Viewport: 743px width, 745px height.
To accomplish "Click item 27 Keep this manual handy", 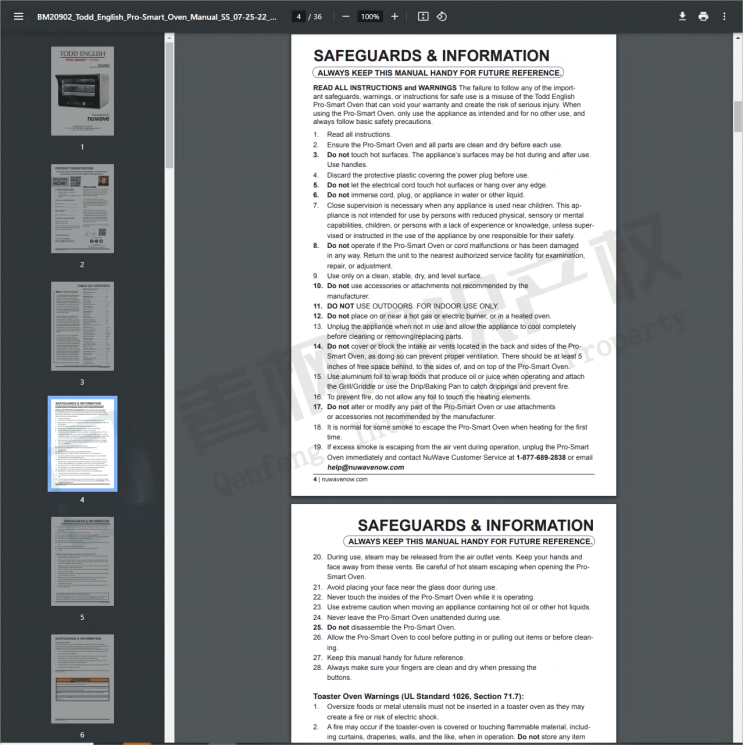I will coord(389,658).
